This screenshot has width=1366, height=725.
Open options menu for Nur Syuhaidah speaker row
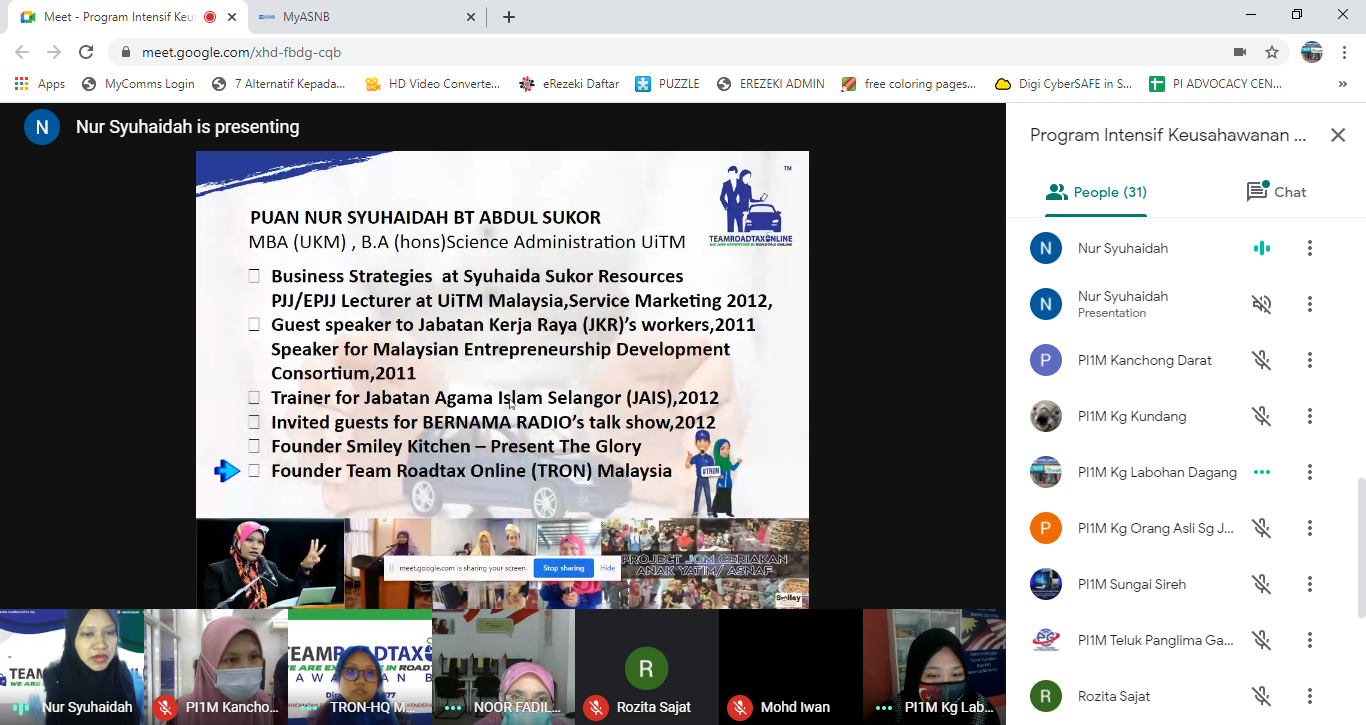(x=1310, y=248)
